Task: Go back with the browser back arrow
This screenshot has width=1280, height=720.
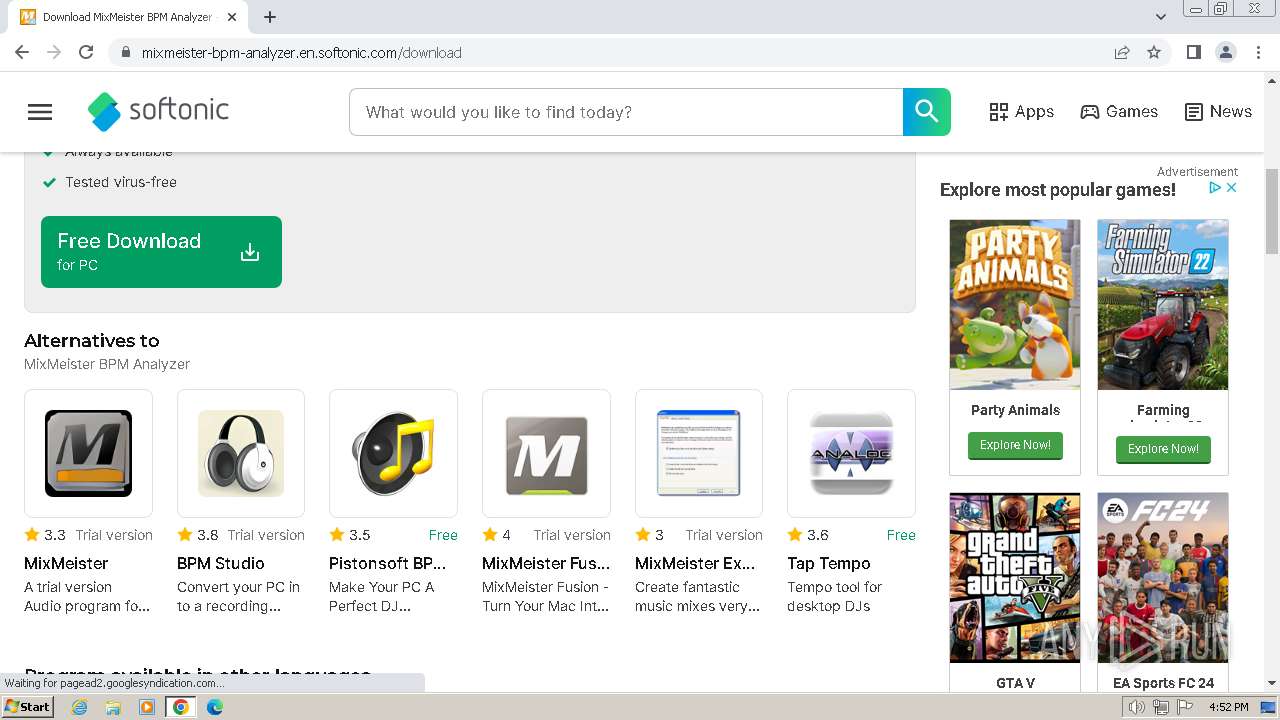Action: tap(22, 52)
